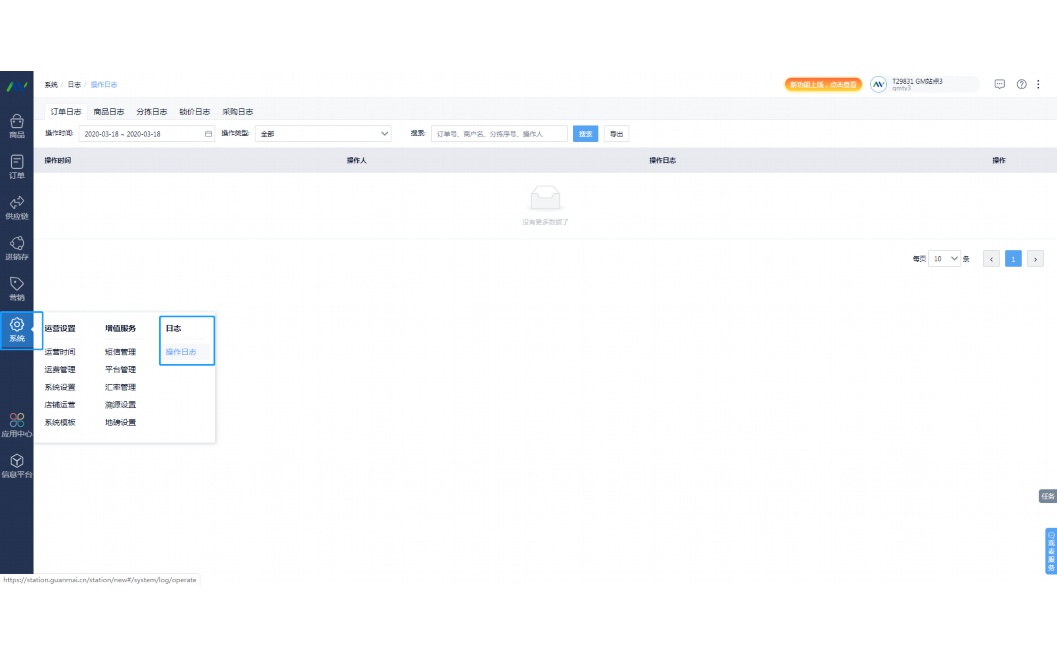Click the blue 搜索 search button
Image resolution: width=1057 pixels, height=657 pixels.
pos(585,133)
